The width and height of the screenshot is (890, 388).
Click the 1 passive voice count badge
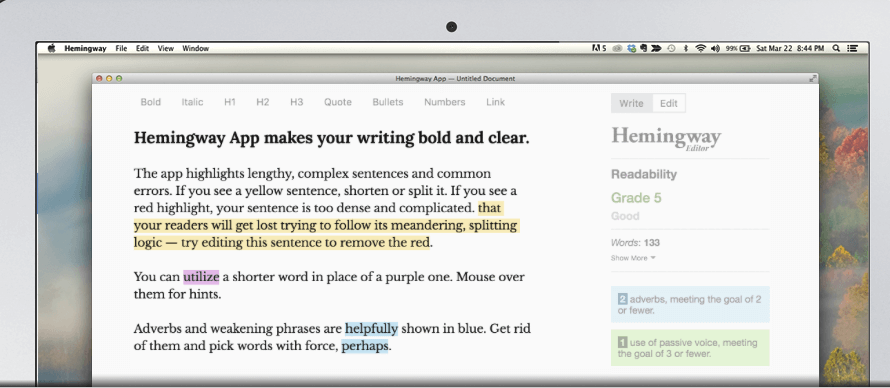point(622,343)
